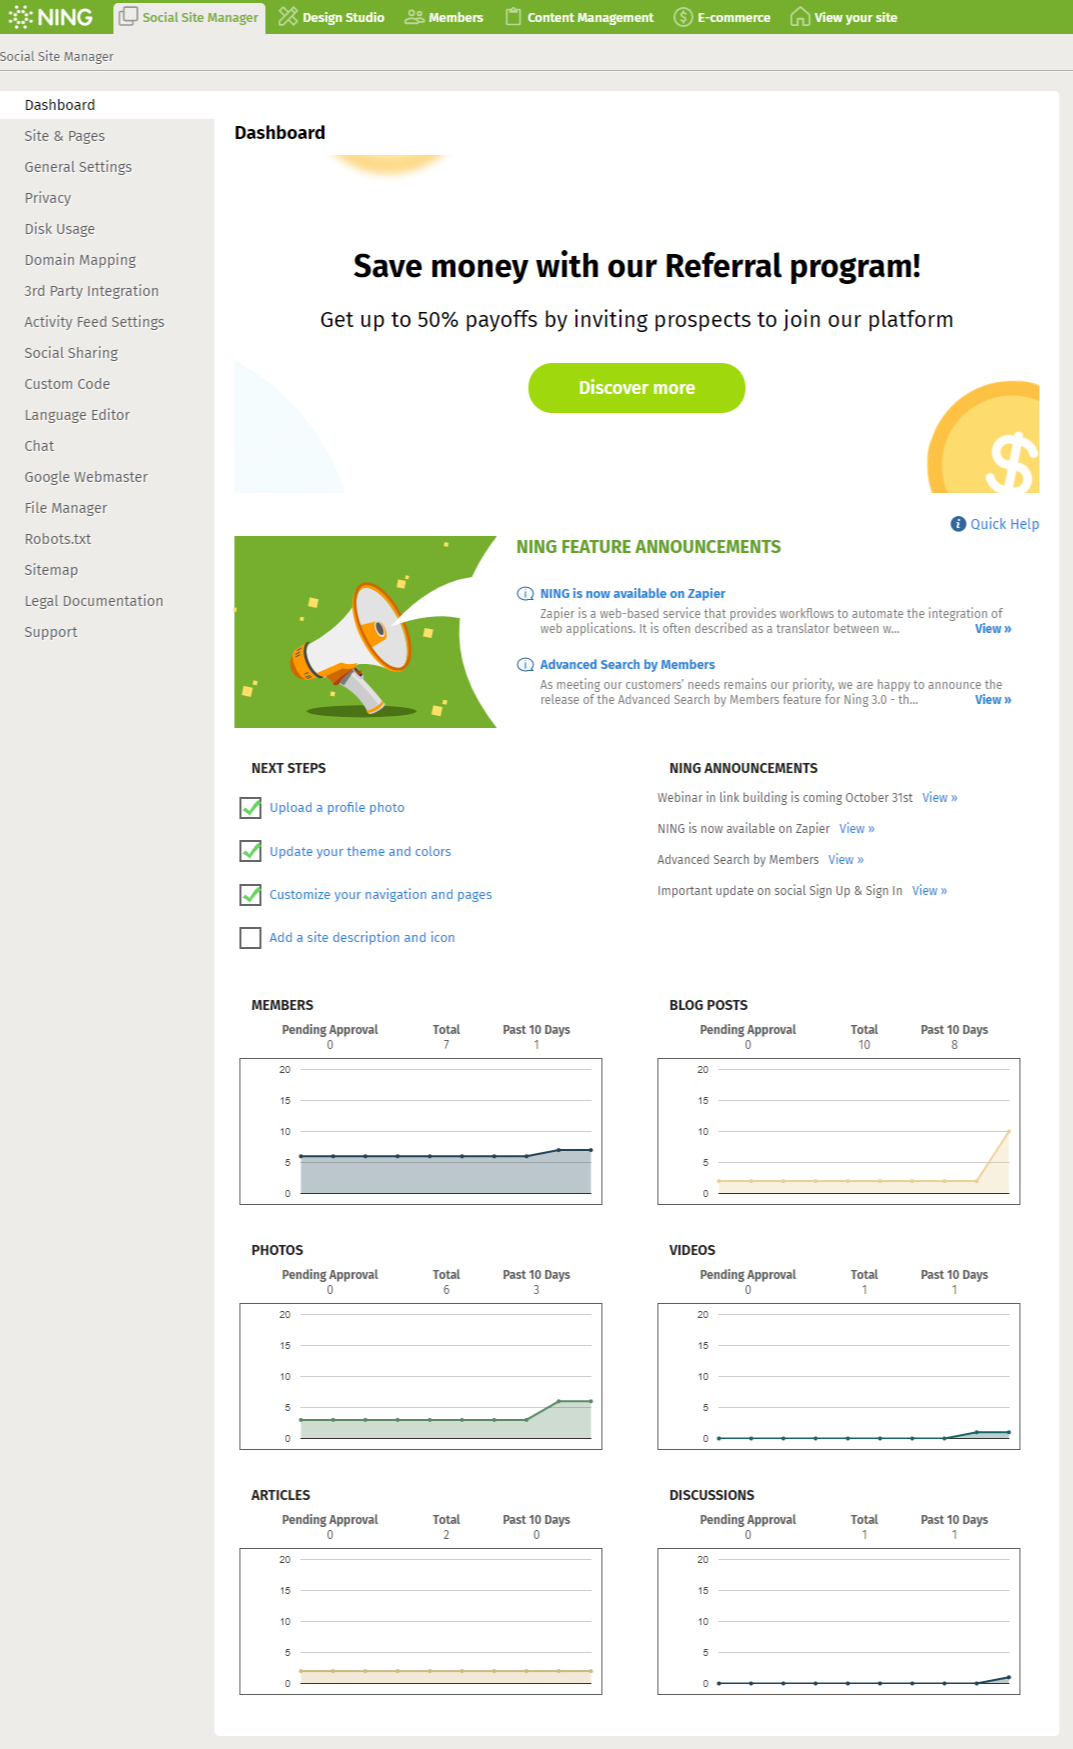Image resolution: width=1073 pixels, height=1749 pixels.
Task: Open Update your theme and colors link
Action: coord(360,852)
